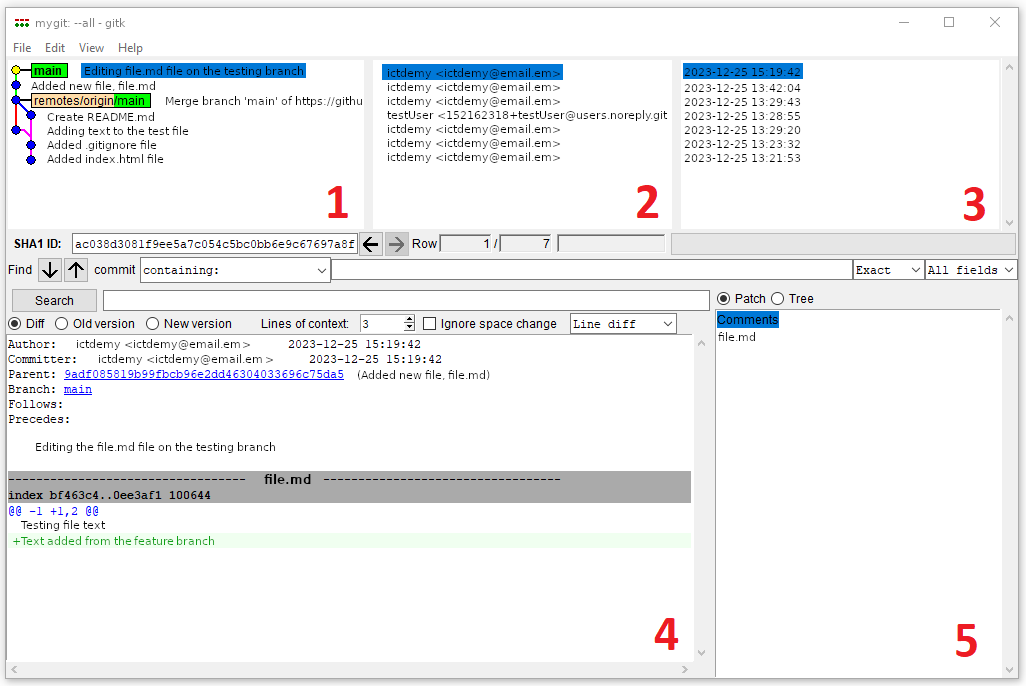Enable Ignore space change checkbox

coord(430,324)
